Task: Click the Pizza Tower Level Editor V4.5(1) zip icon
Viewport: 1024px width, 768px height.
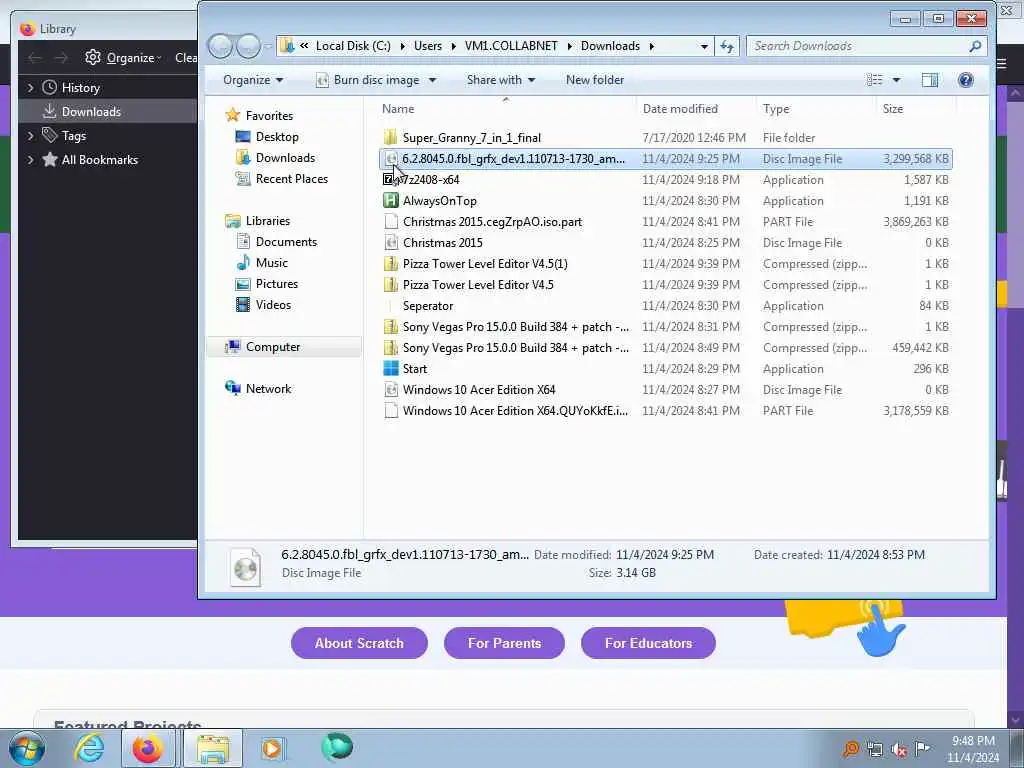Action: pyautogui.click(x=391, y=264)
